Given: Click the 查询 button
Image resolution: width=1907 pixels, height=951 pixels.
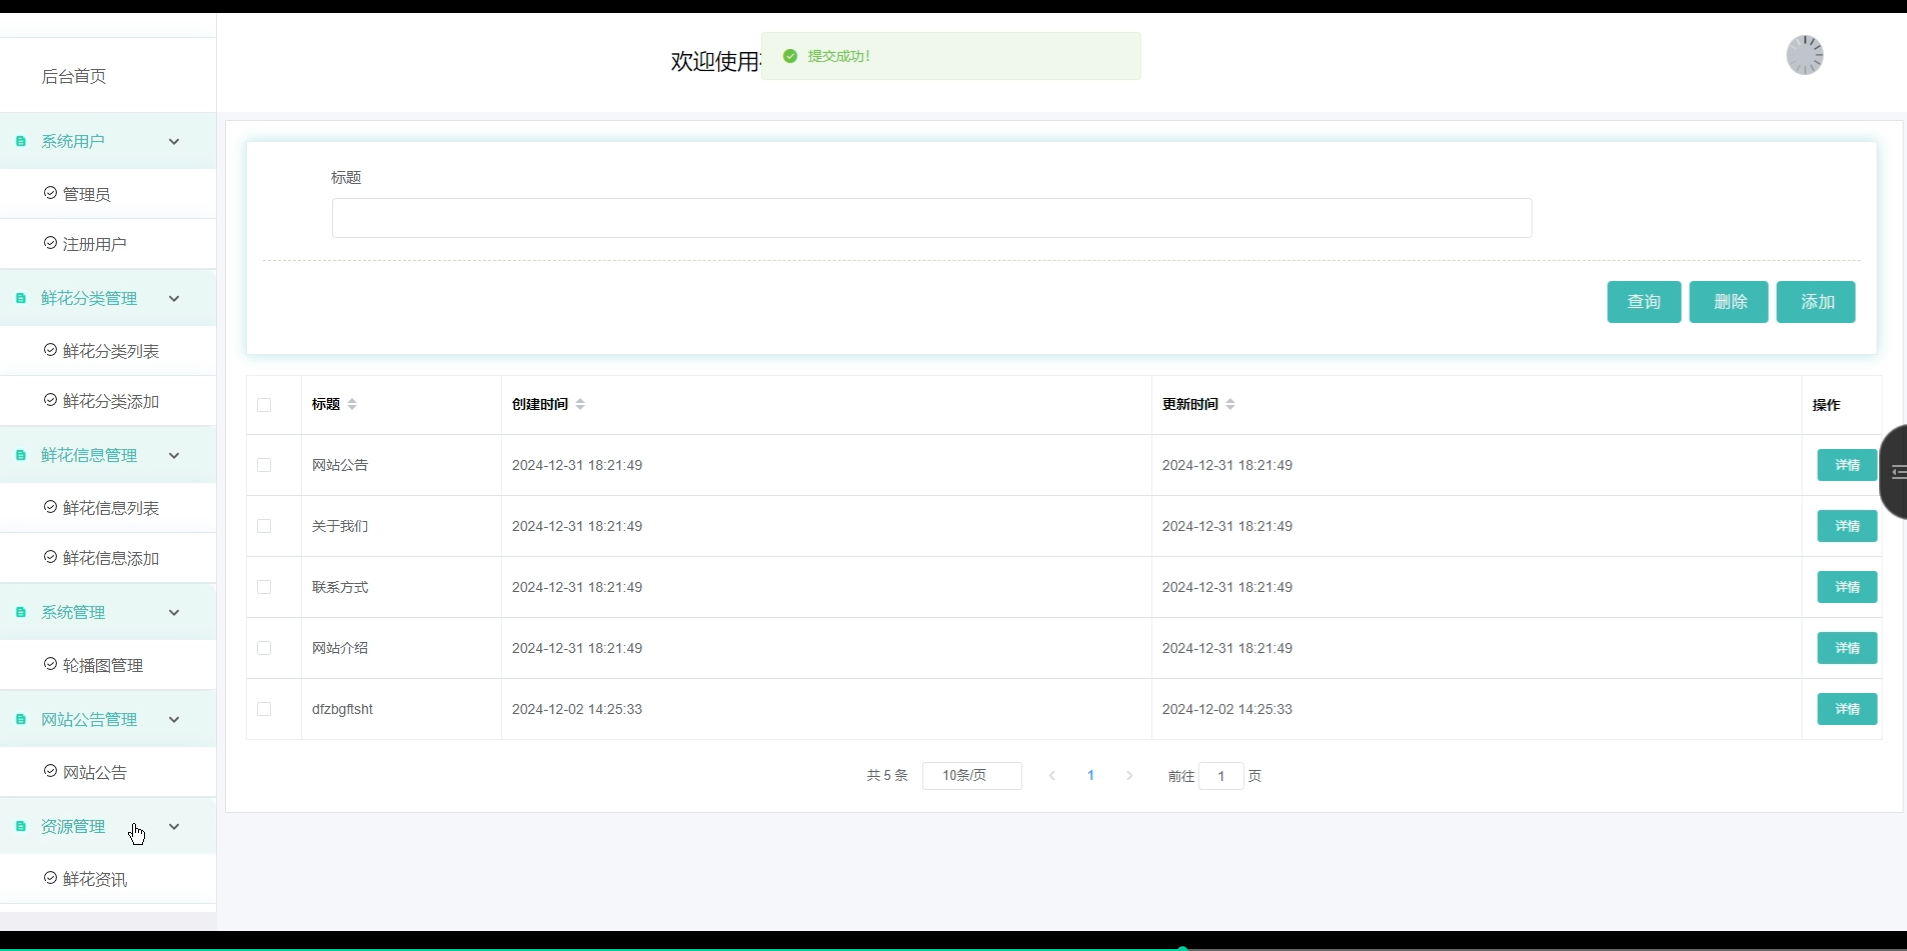Looking at the screenshot, I should (1644, 302).
